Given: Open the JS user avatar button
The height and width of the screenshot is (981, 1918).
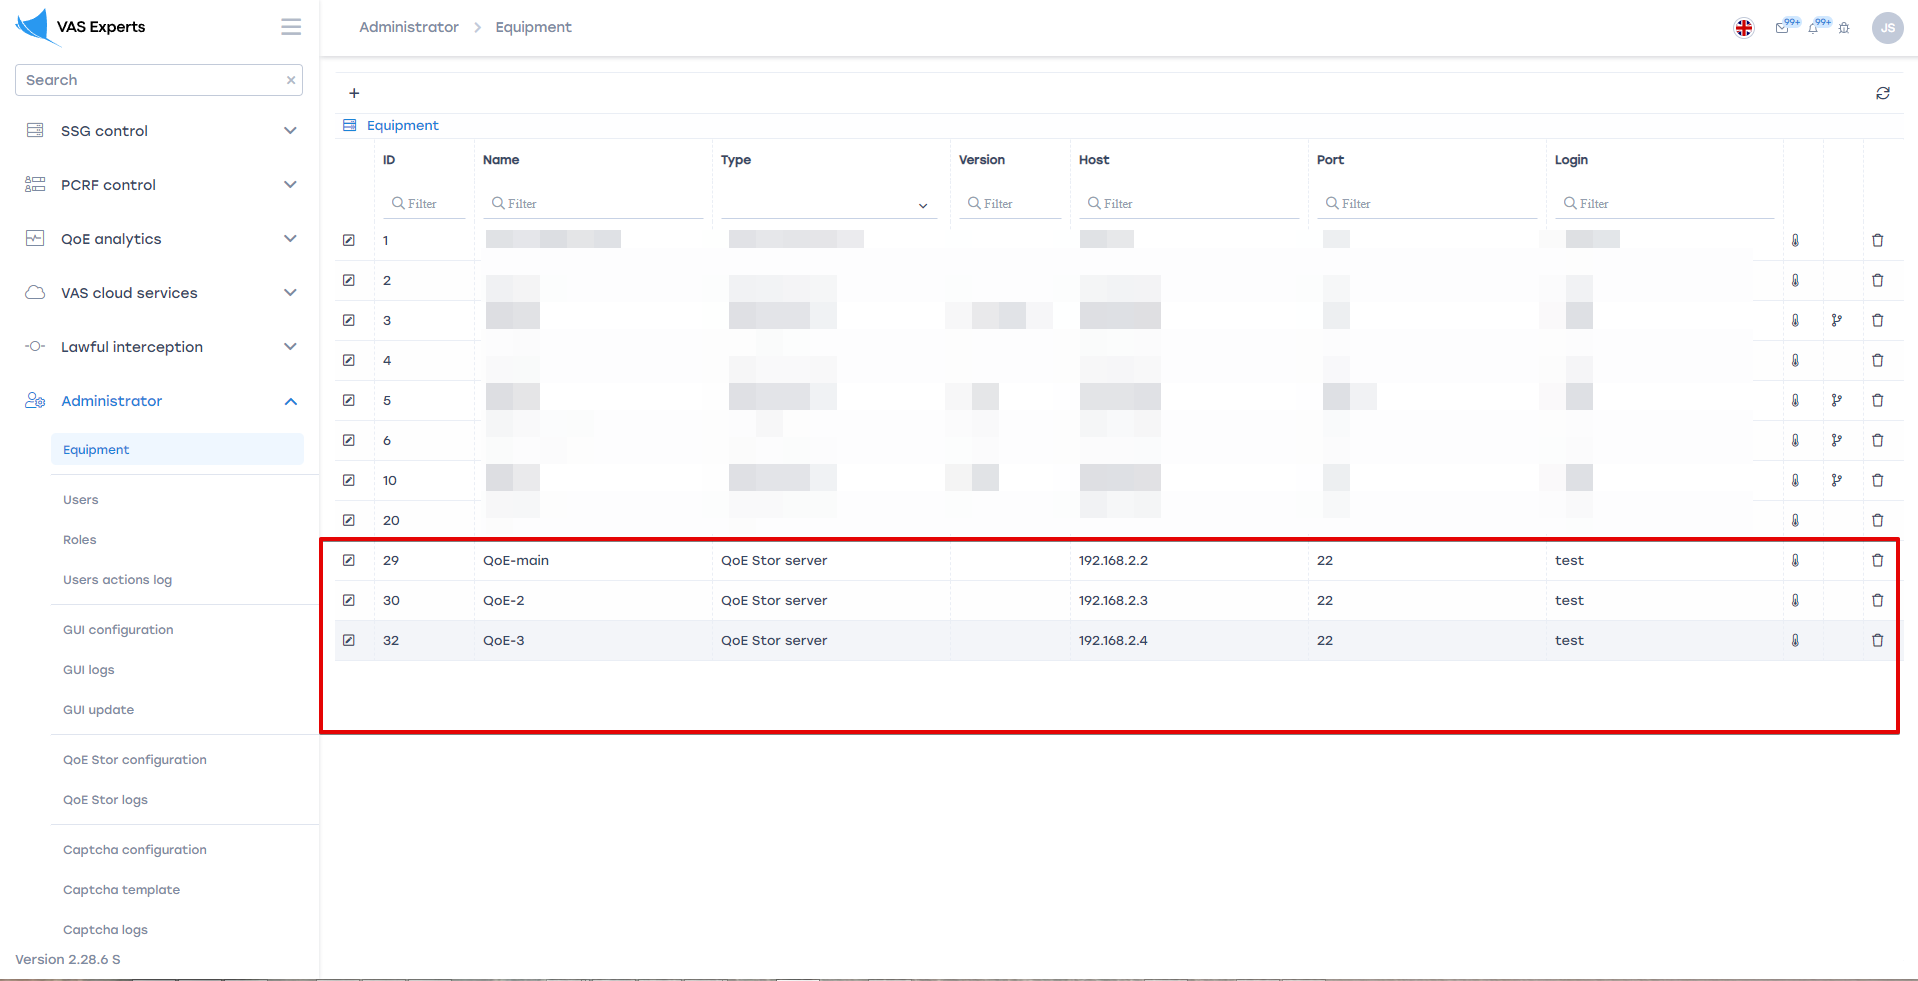Looking at the screenshot, I should [1887, 28].
